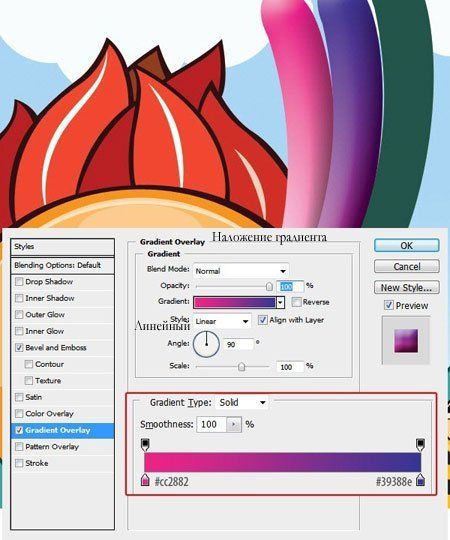Select the Stroke style entry

click(36, 463)
